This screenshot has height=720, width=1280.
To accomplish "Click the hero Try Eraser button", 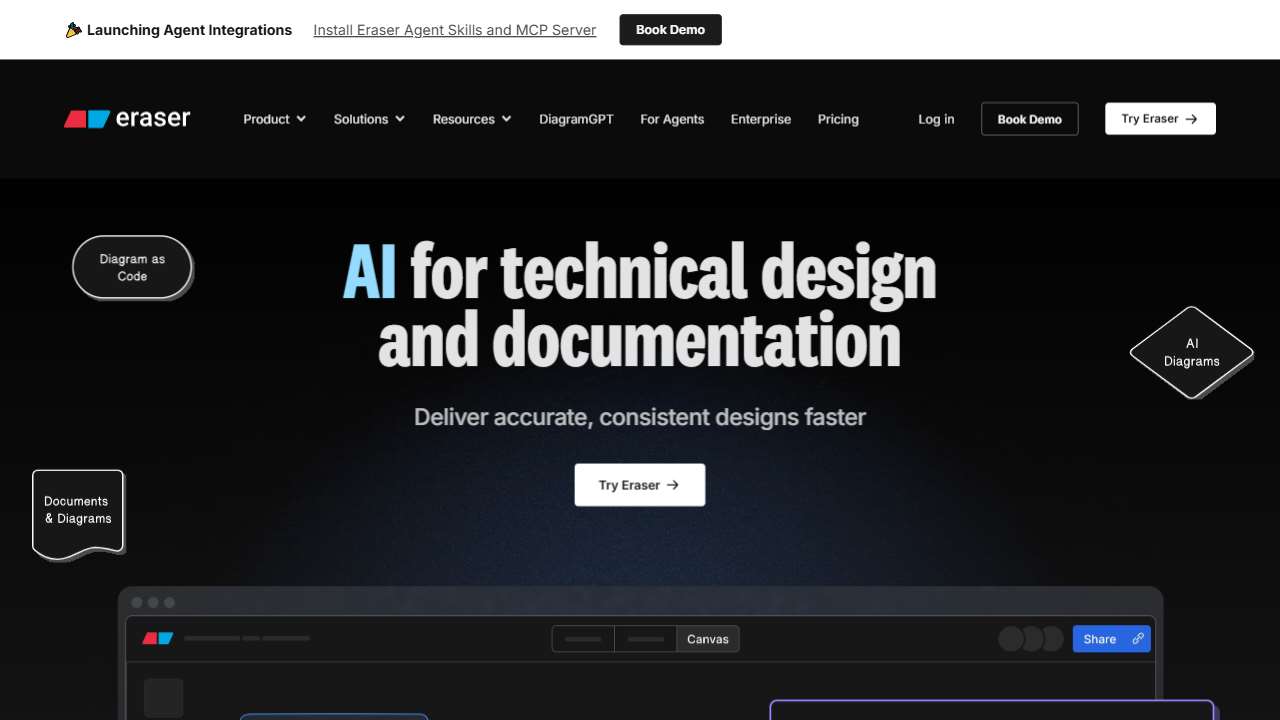I will 639,485.
